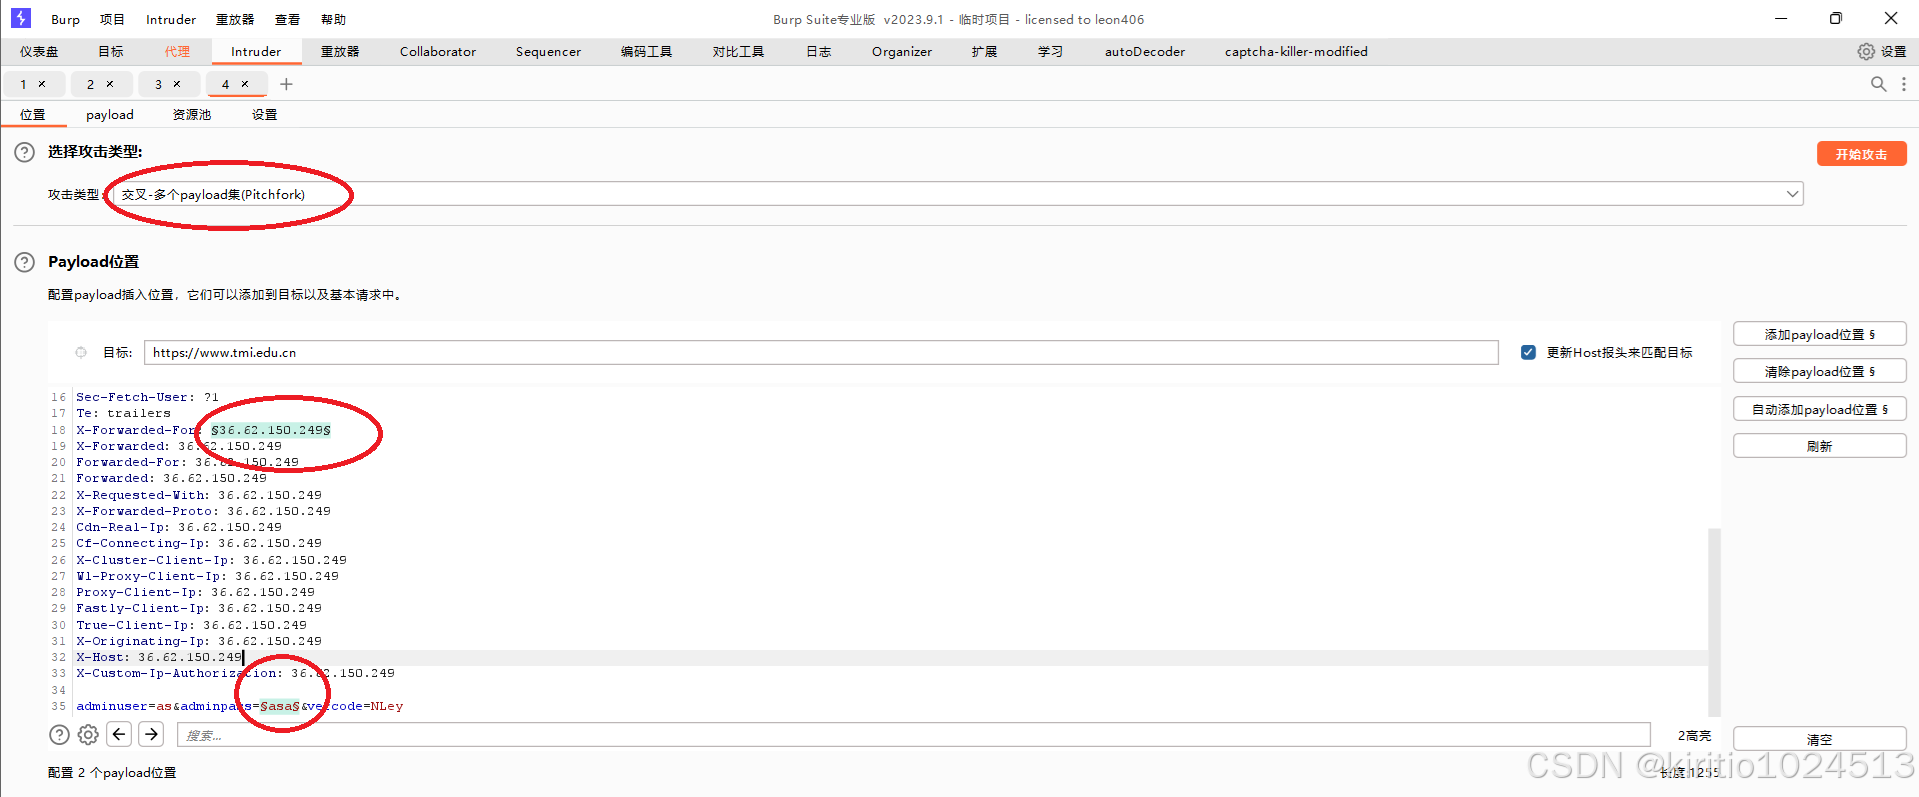Open the payload sub-tab
The width and height of the screenshot is (1919, 797).
click(110, 115)
